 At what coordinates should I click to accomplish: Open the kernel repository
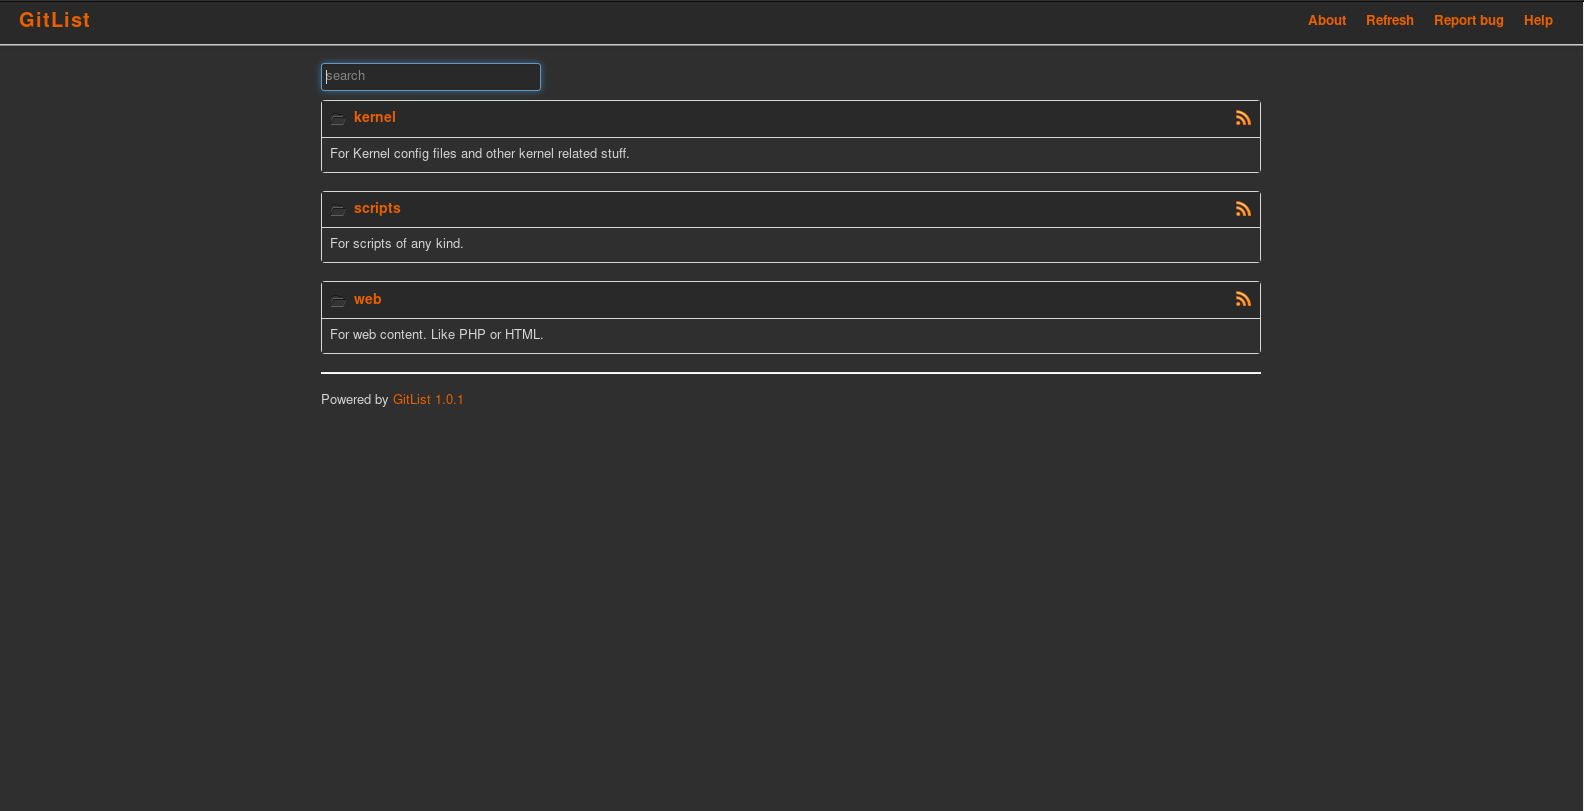point(374,117)
